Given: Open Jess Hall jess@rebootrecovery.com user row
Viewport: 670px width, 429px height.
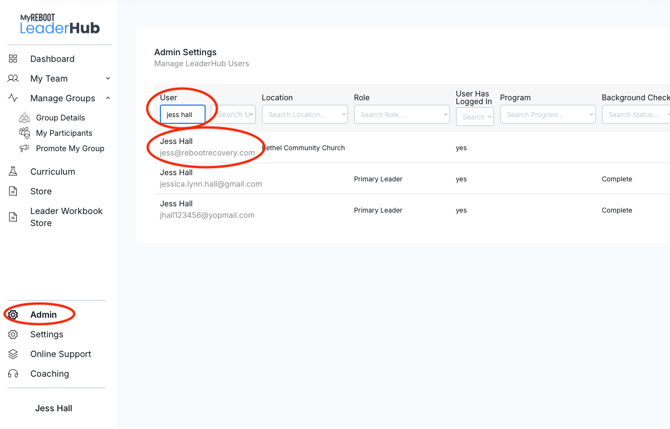Looking at the screenshot, I should tap(412, 147).
